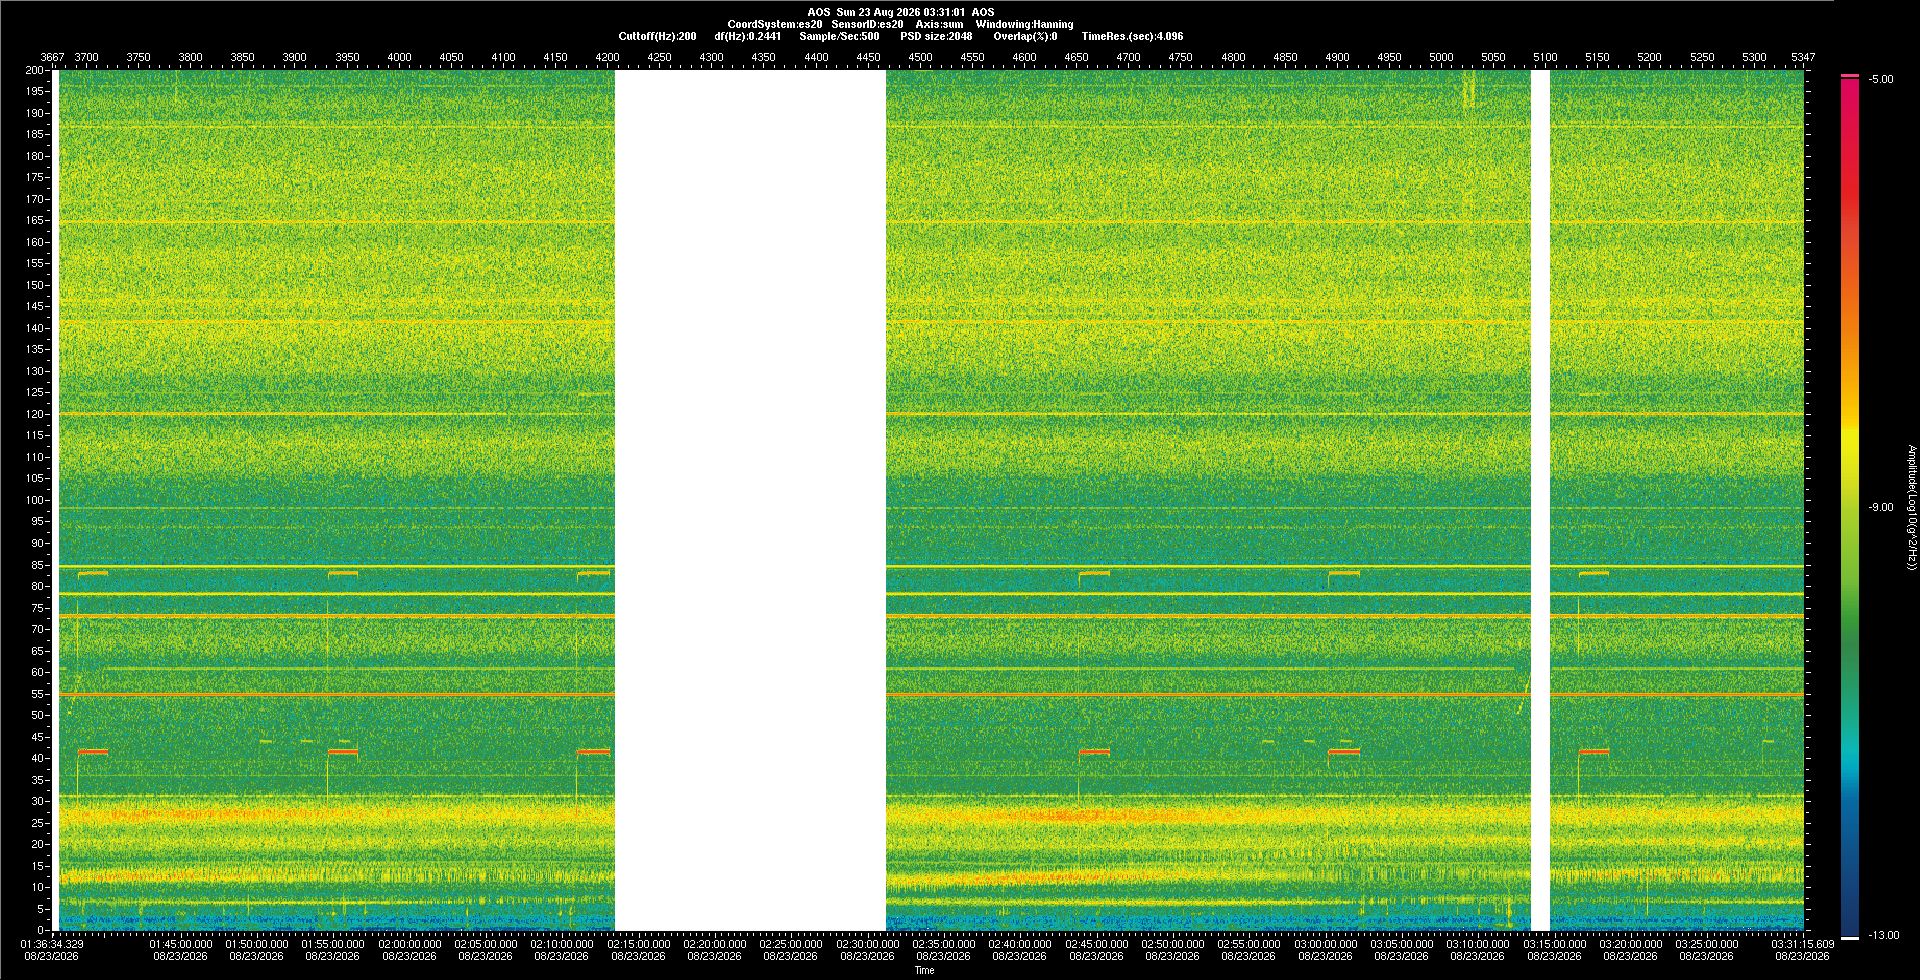
Task: Click the AOS date title at the top
Action: click(x=901, y=12)
